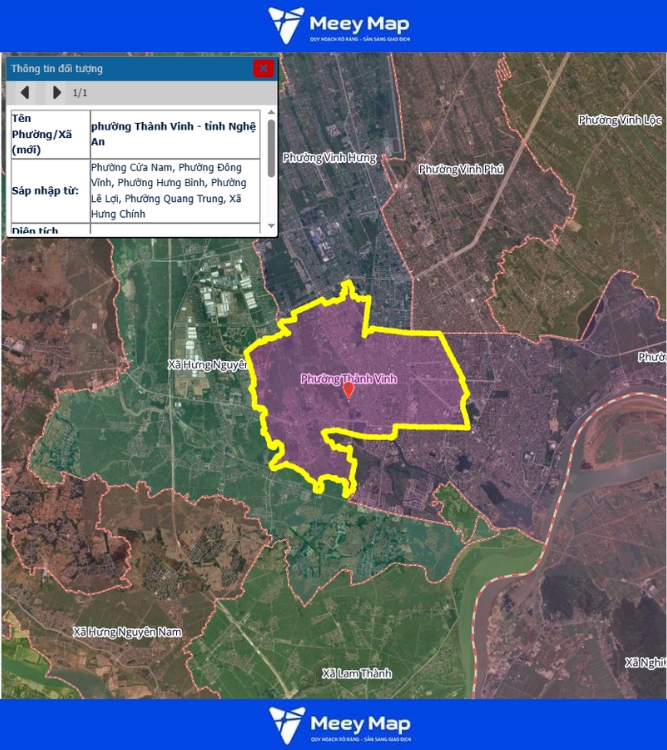The image size is (667, 750).
Task: Click the bottom Meey Map logo
Action: tap(339, 724)
